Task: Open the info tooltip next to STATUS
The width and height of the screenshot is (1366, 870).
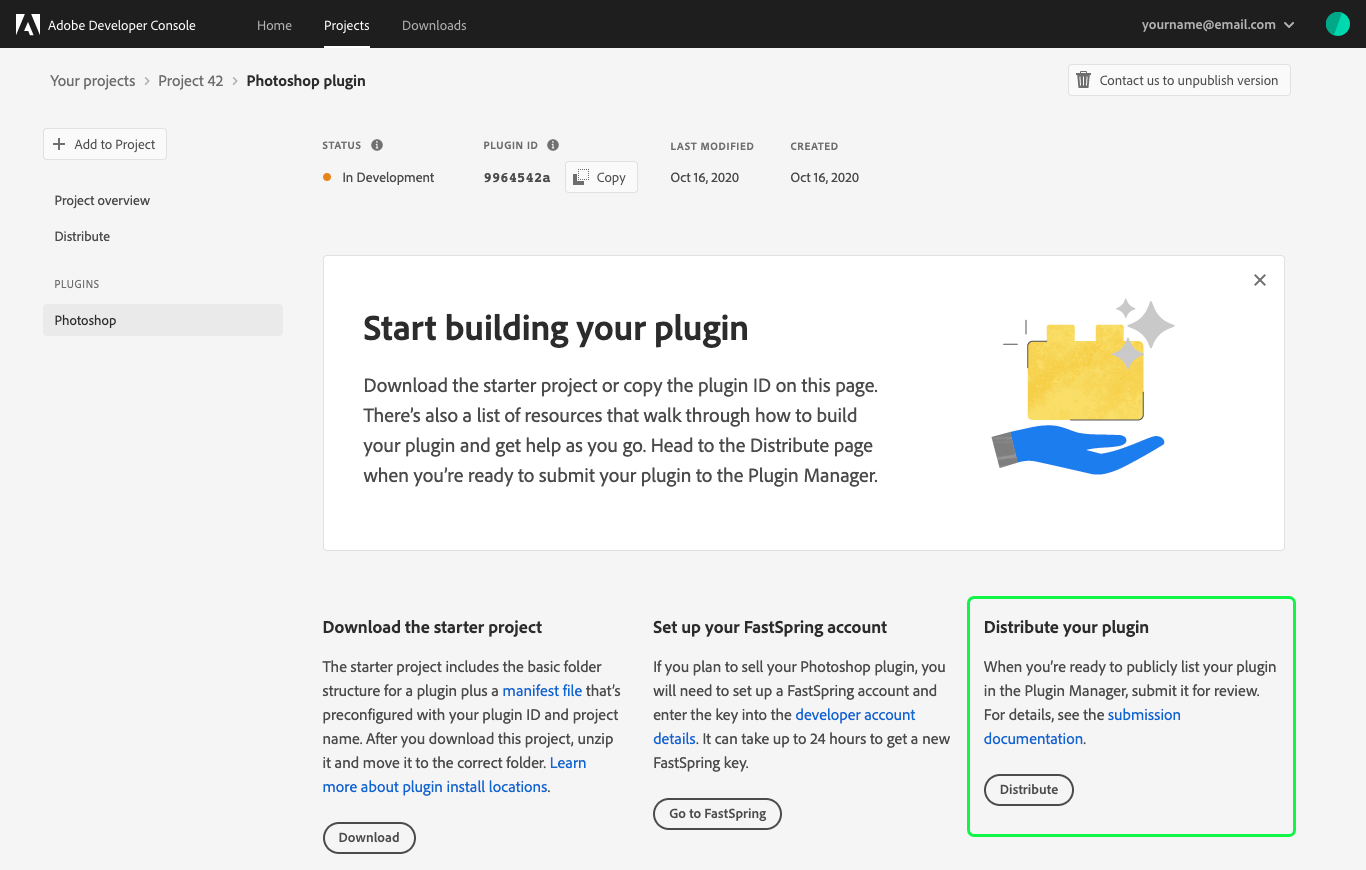Action: click(377, 144)
